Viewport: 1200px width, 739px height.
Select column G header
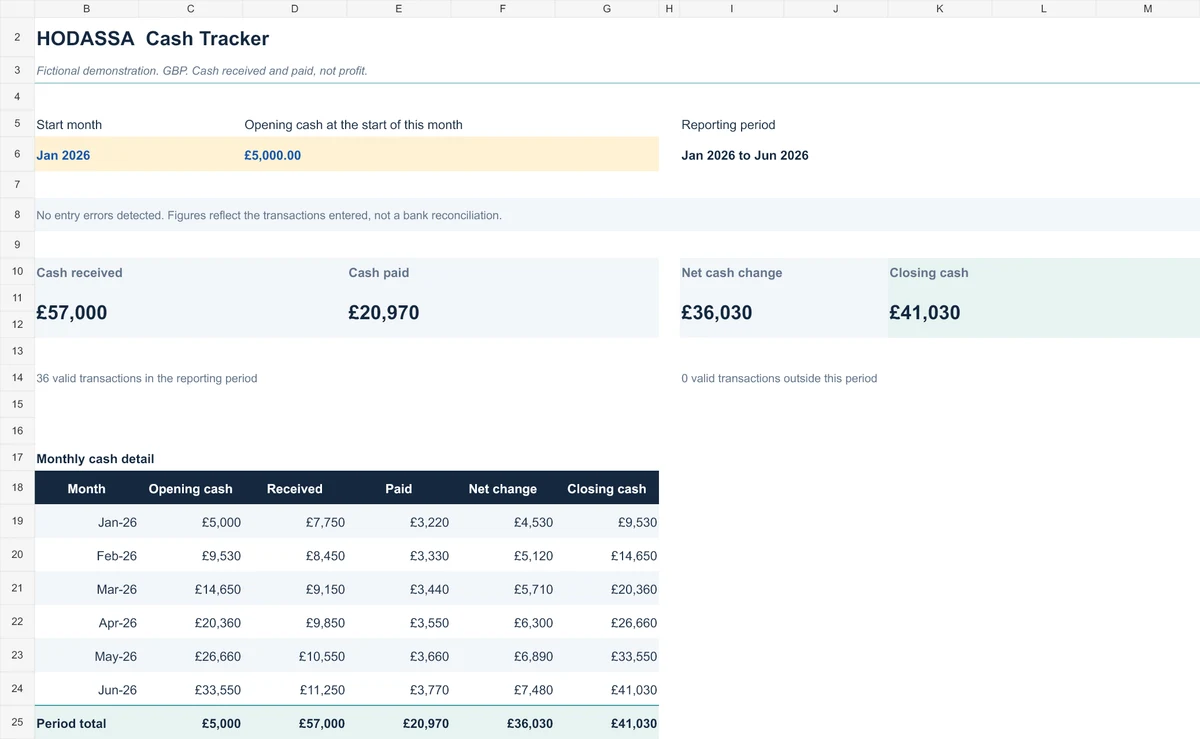(607, 8)
